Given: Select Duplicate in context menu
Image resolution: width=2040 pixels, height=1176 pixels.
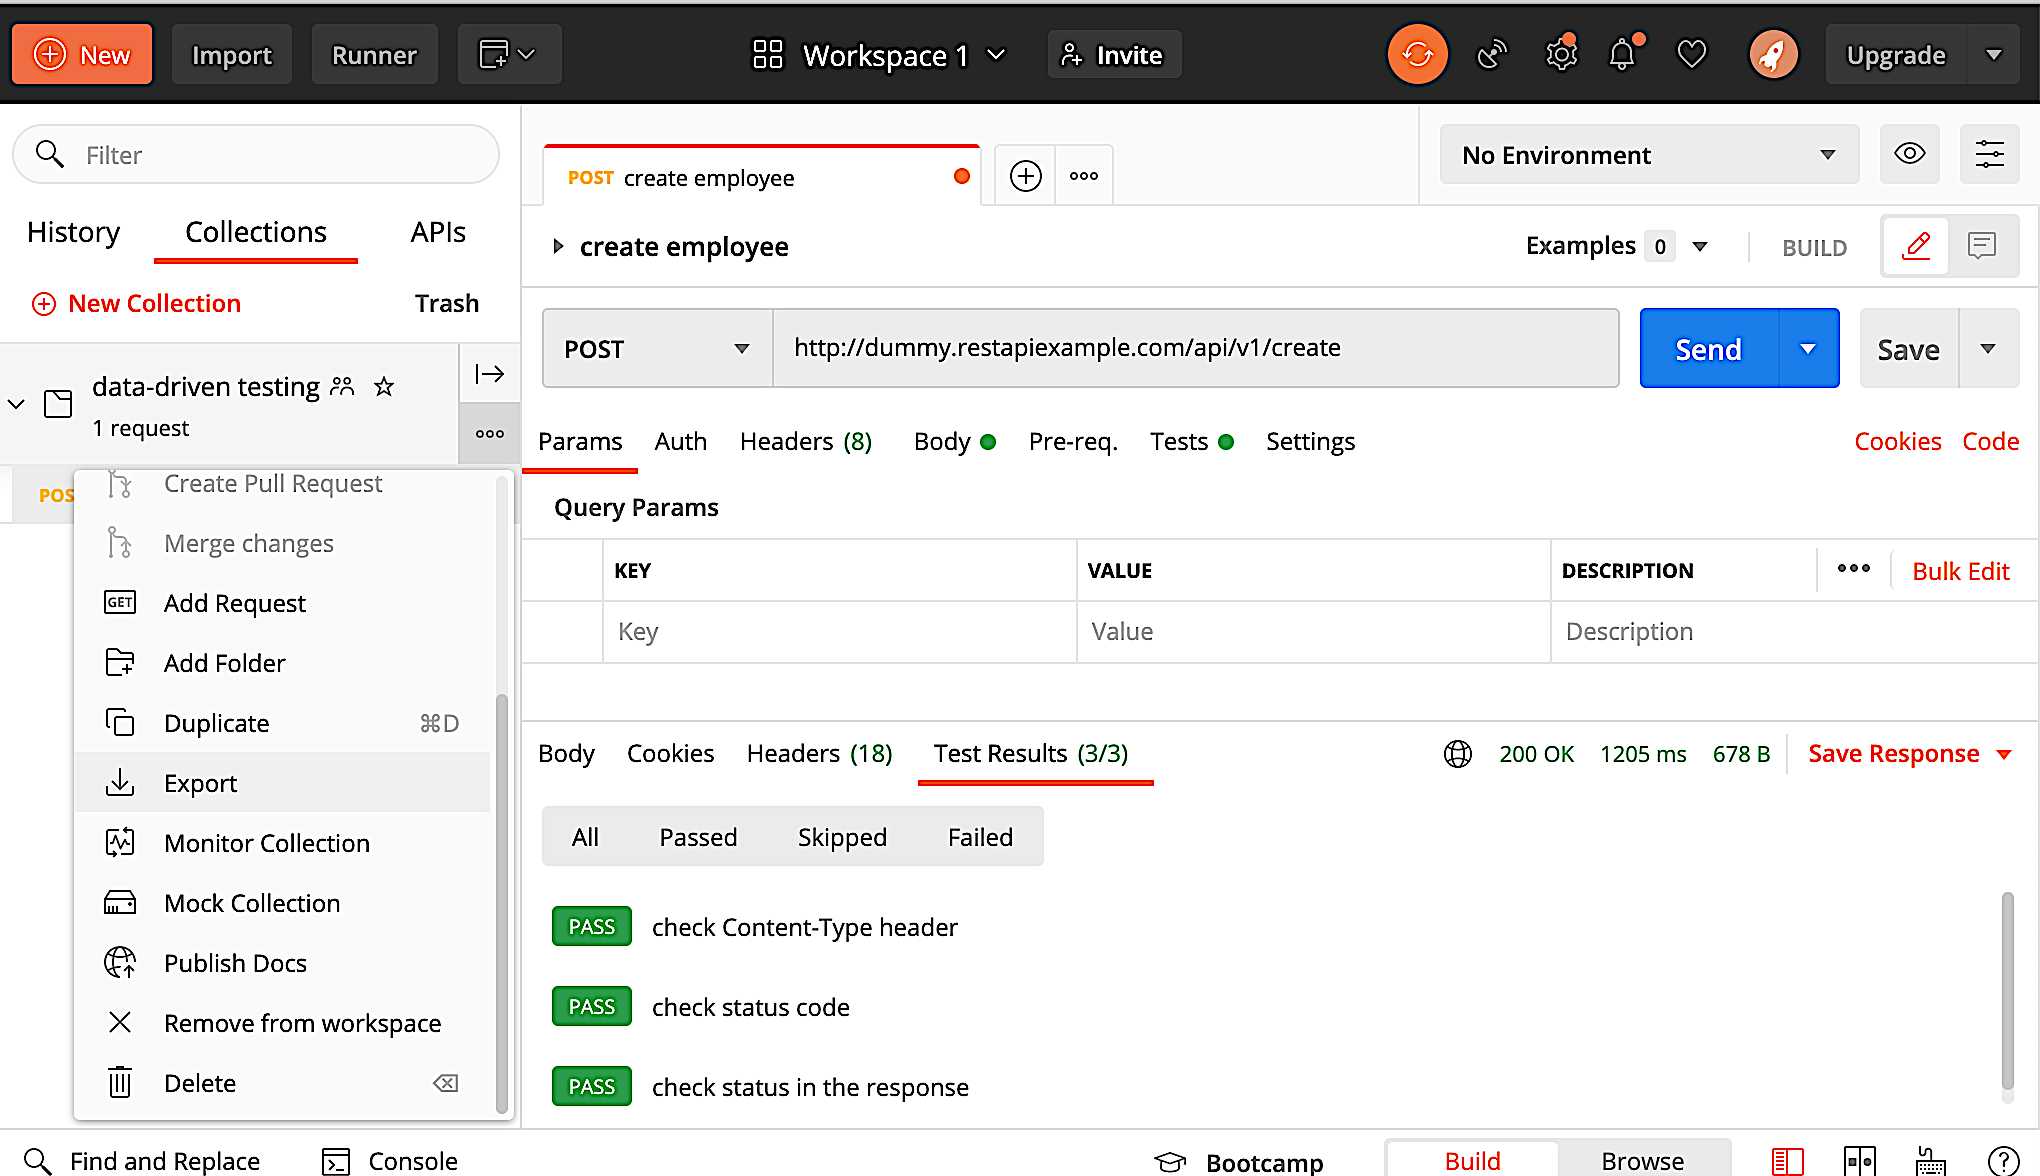Looking at the screenshot, I should (x=283, y=723).
